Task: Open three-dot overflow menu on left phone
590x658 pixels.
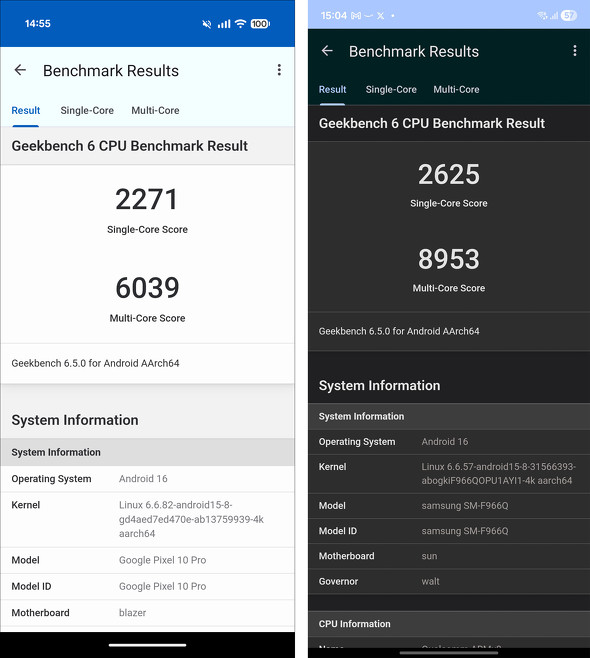Action: (279, 70)
